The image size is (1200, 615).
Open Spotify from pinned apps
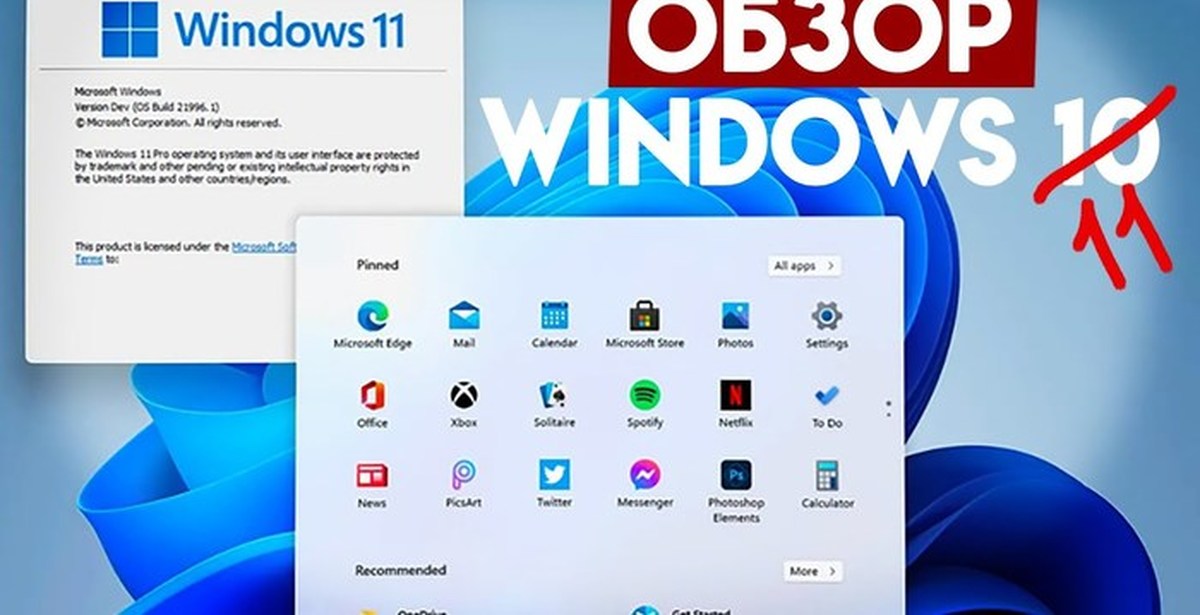point(645,396)
